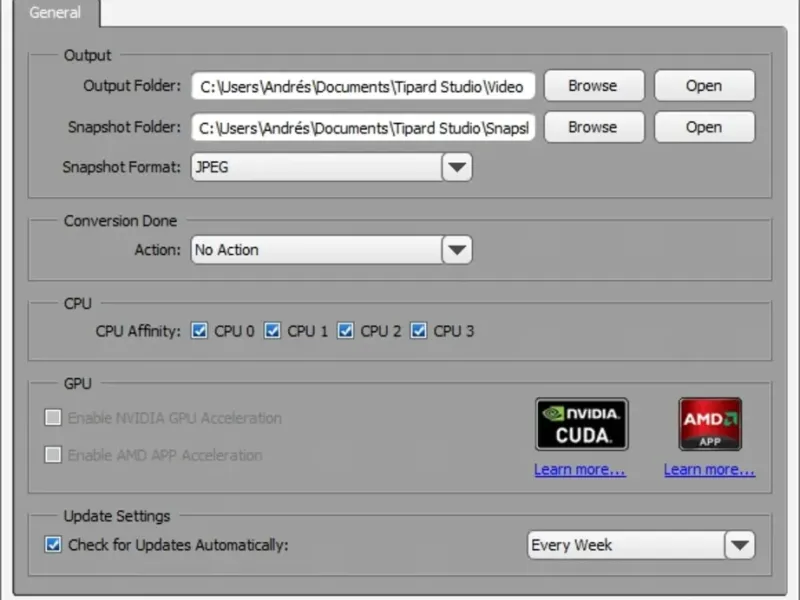Viewport: 800px width, 600px height.
Task: Click the Snapshot Format label
Action: click(121, 167)
